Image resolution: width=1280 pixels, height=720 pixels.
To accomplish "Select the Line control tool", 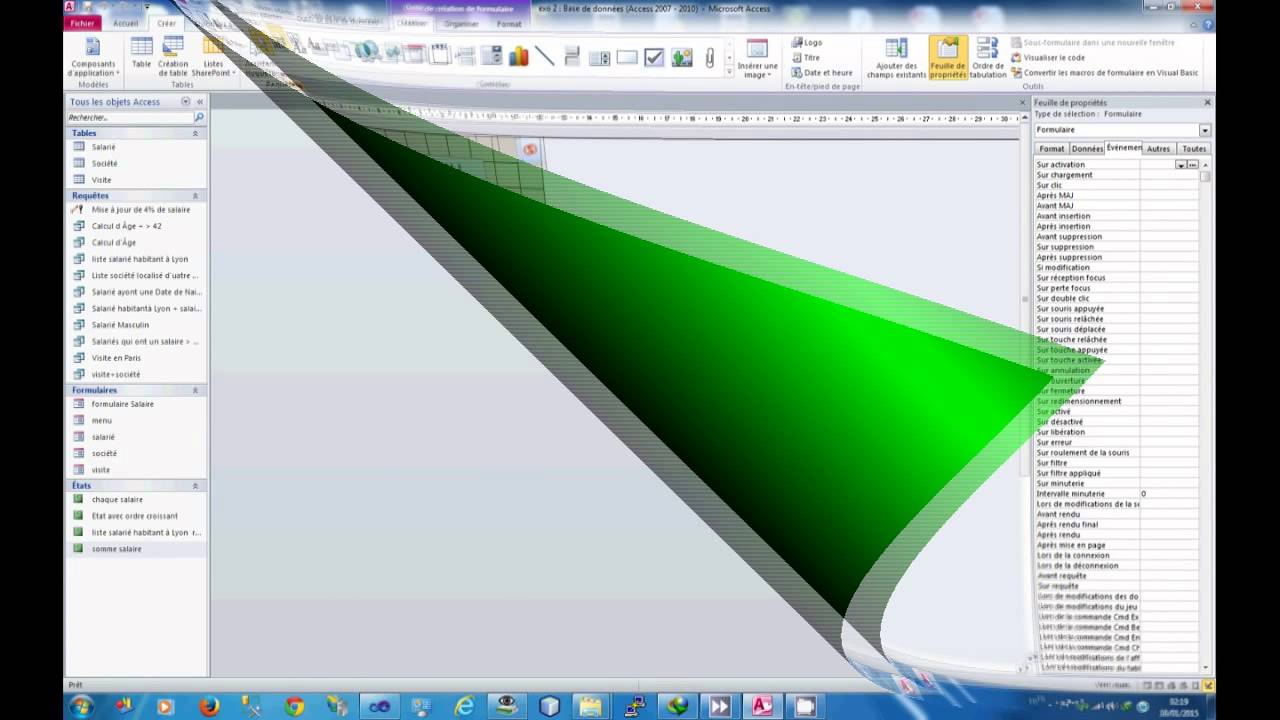I will point(545,57).
